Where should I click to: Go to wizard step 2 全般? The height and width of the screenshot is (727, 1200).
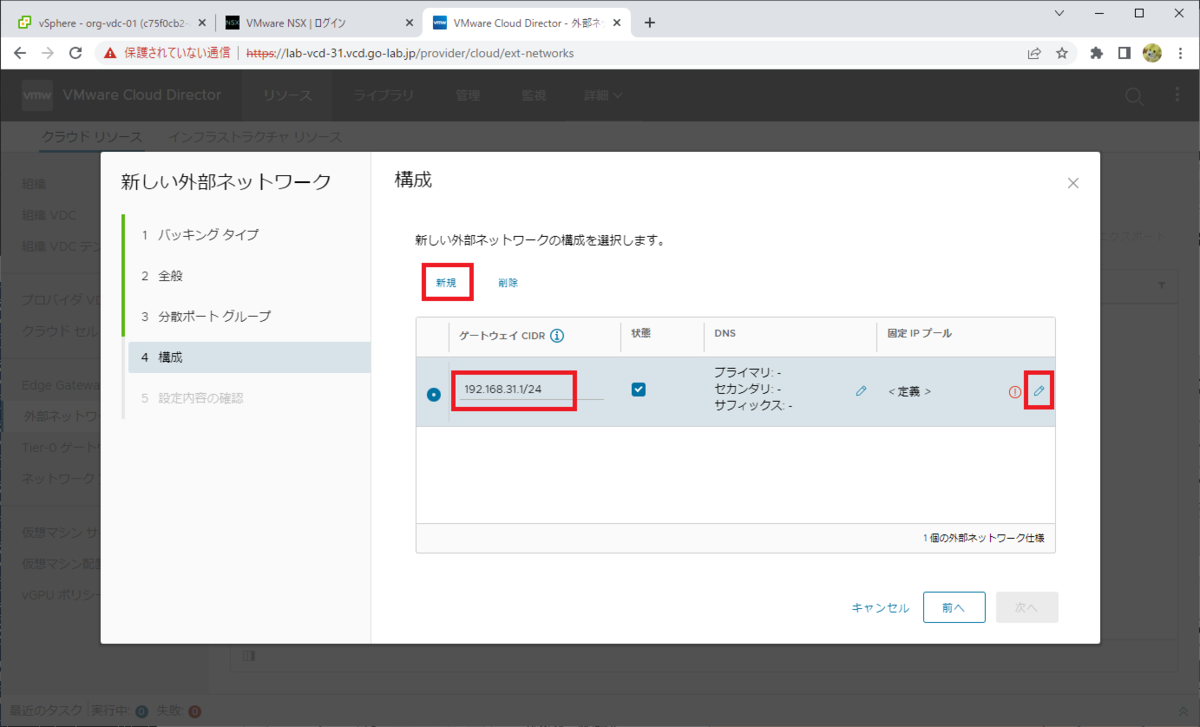tap(249, 276)
